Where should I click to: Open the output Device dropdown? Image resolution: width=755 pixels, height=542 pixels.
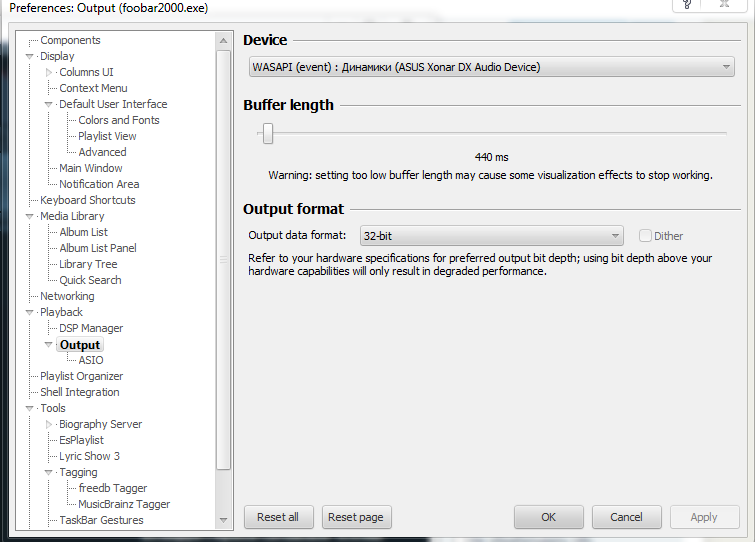click(x=492, y=67)
